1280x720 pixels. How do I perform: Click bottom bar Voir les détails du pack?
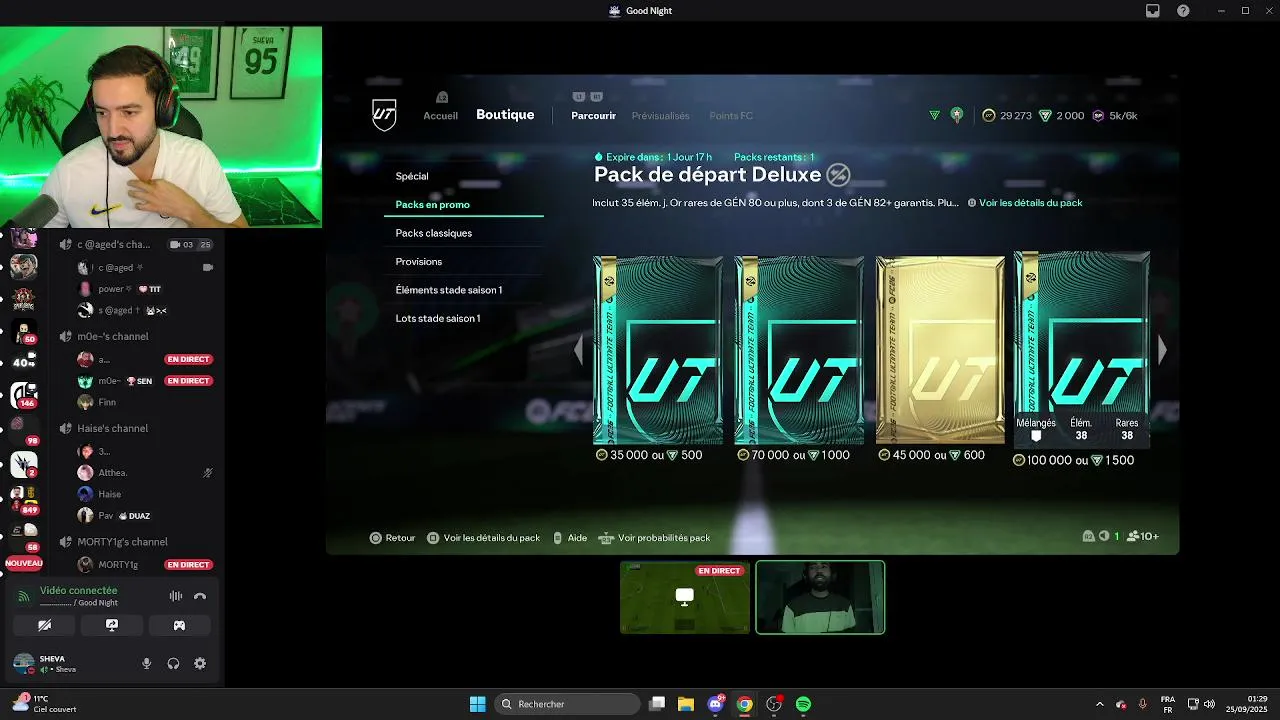coord(484,538)
